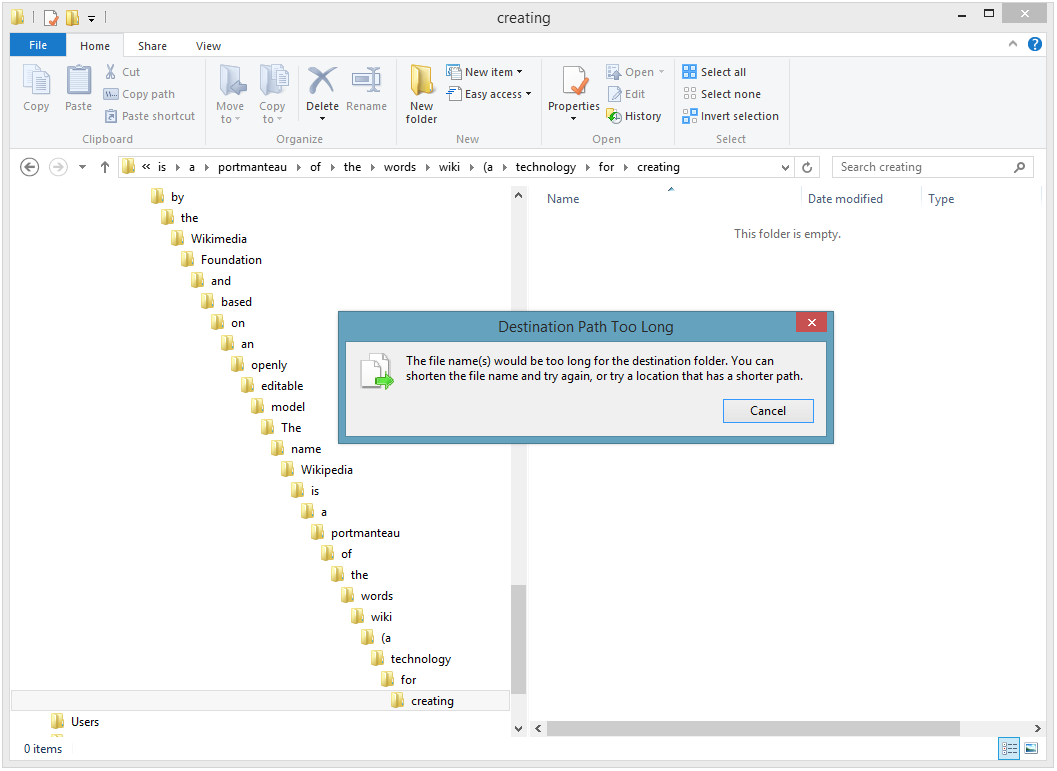Select the words folder in tree
The image size is (1057, 771).
point(367,596)
